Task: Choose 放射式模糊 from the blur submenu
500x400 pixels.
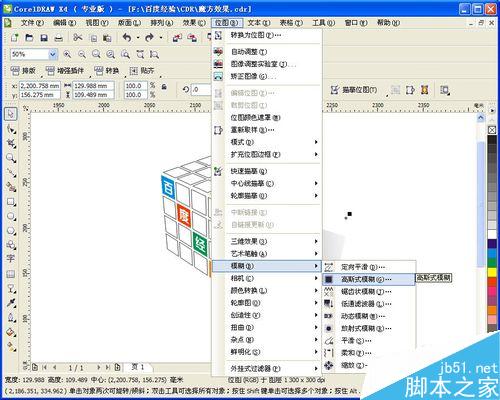Action: click(x=369, y=328)
